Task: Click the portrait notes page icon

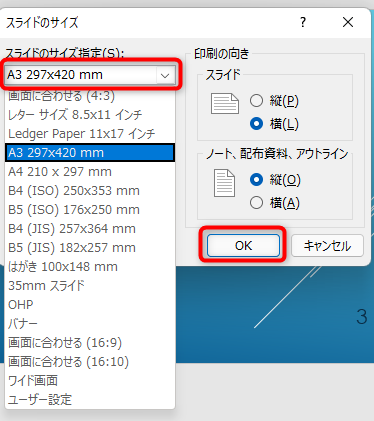Action: (224, 183)
